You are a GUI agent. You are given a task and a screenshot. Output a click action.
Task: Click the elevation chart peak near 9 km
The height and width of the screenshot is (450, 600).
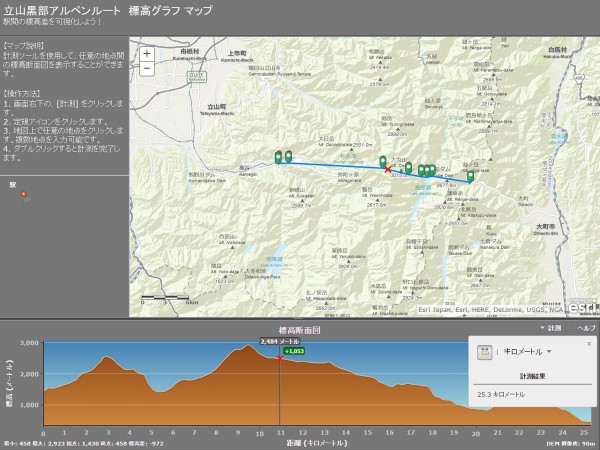[x=246, y=347]
